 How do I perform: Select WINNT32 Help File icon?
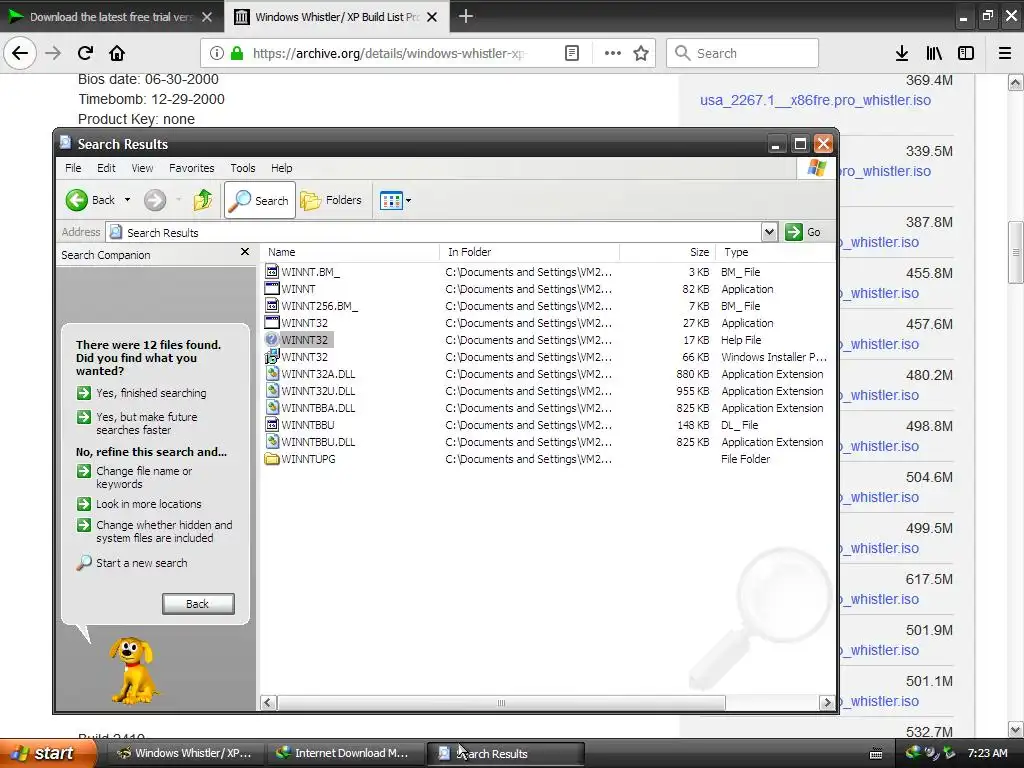pos(272,339)
